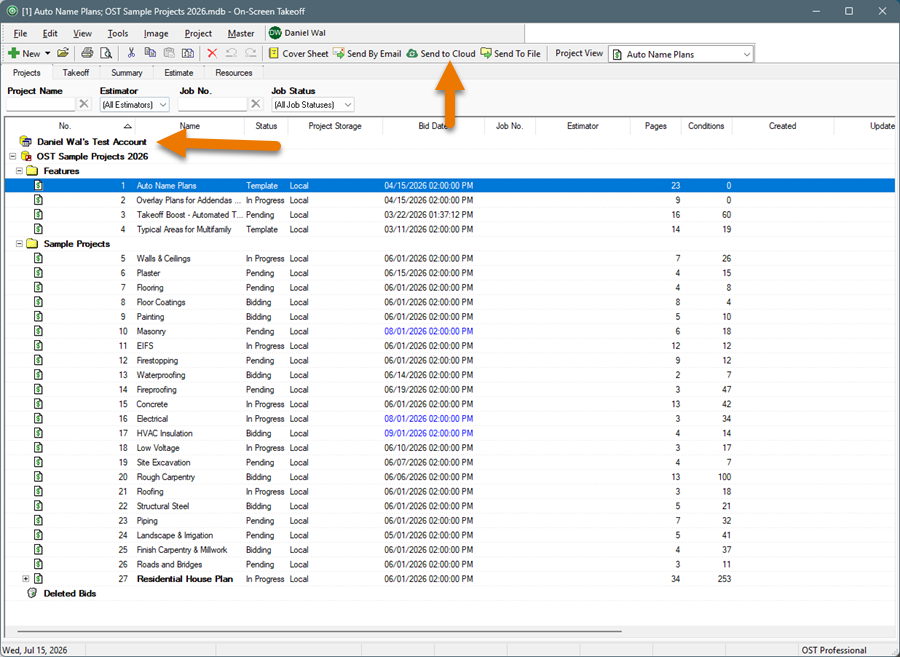The height and width of the screenshot is (657, 900).
Task: Select the Landscape & Irrigation project
Action: [x=450, y=535]
